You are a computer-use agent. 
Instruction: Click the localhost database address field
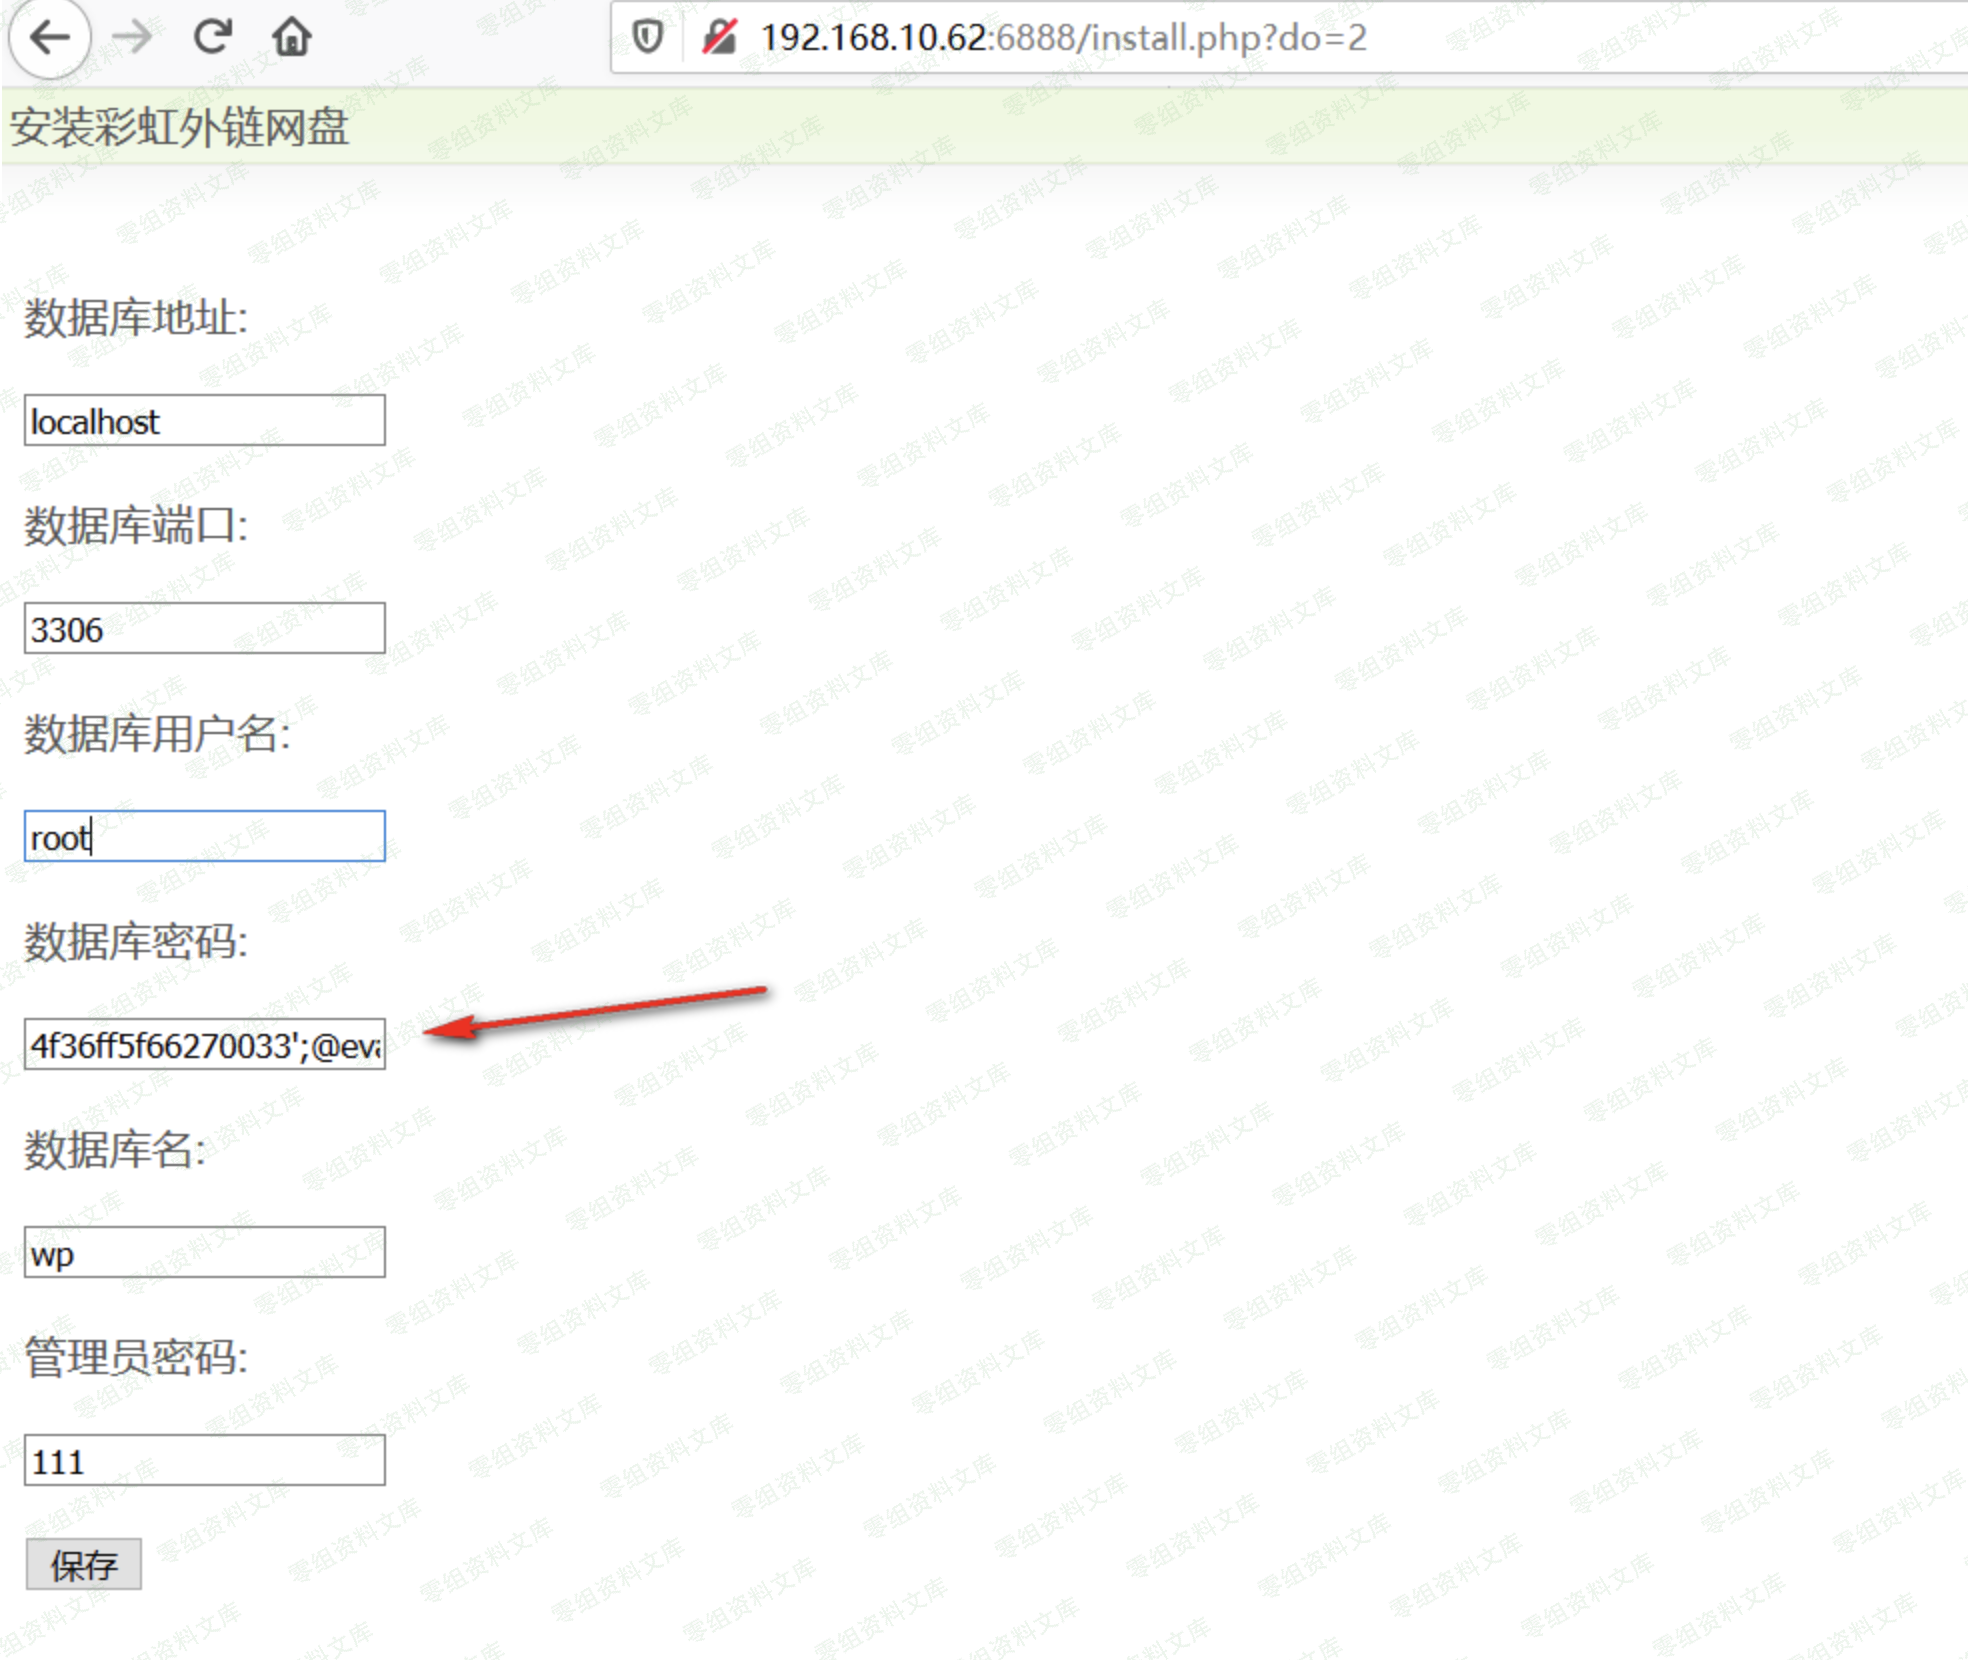pos(204,421)
